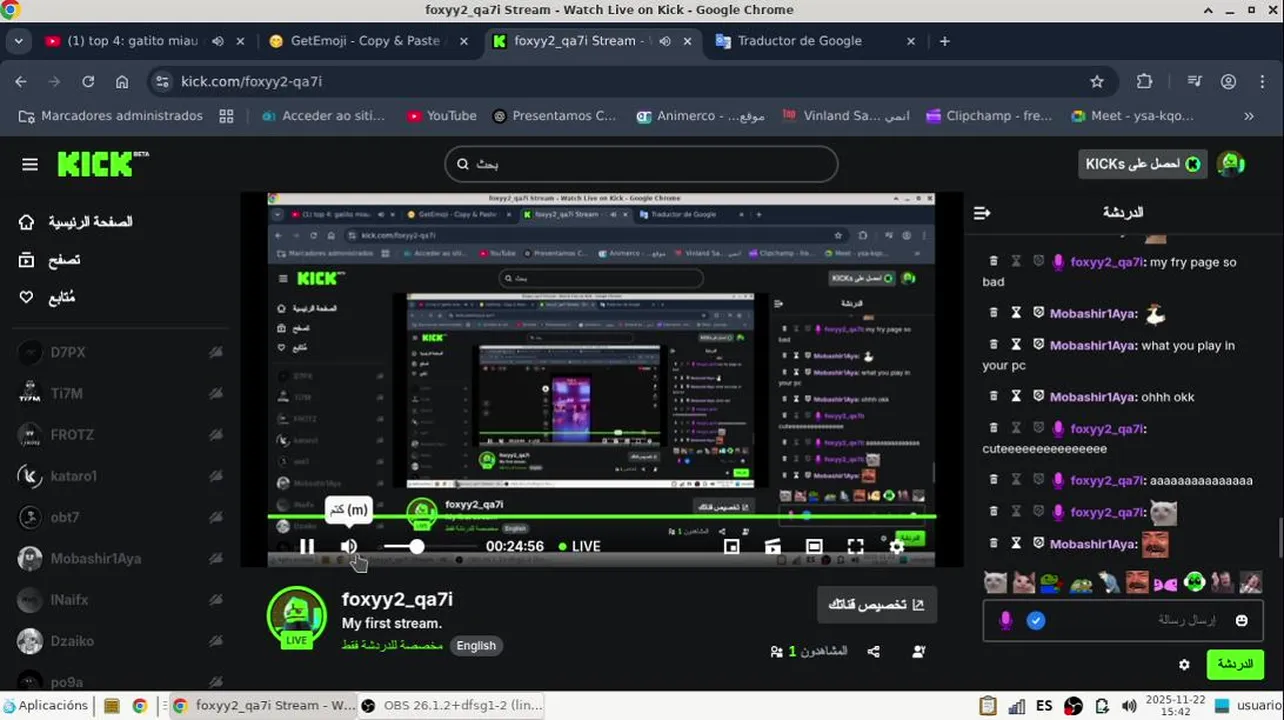Switch to the 'top 4: gatito miau' tab
This screenshot has width=1284, height=720.
coord(147,41)
